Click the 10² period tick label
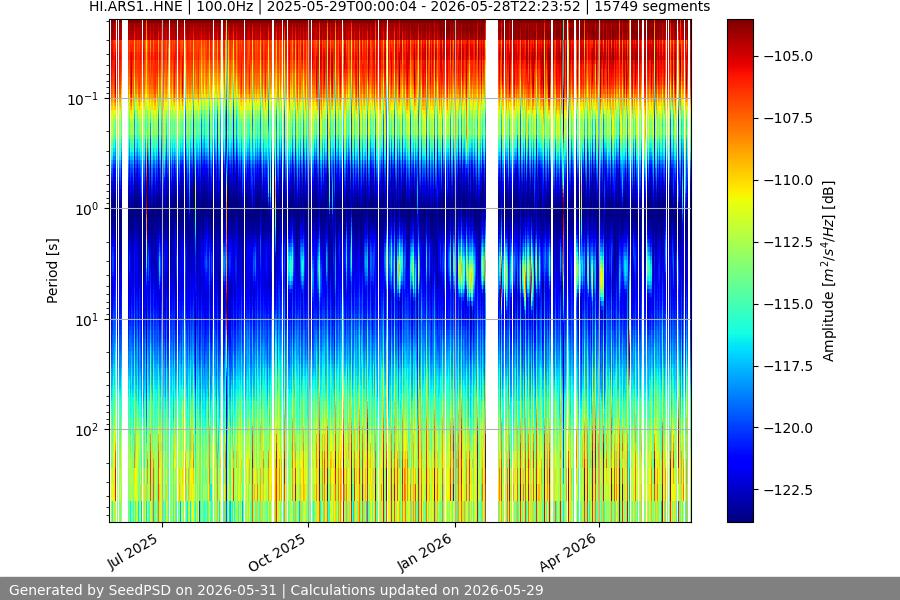Image resolution: width=900 pixels, height=600 pixels. (x=87, y=430)
